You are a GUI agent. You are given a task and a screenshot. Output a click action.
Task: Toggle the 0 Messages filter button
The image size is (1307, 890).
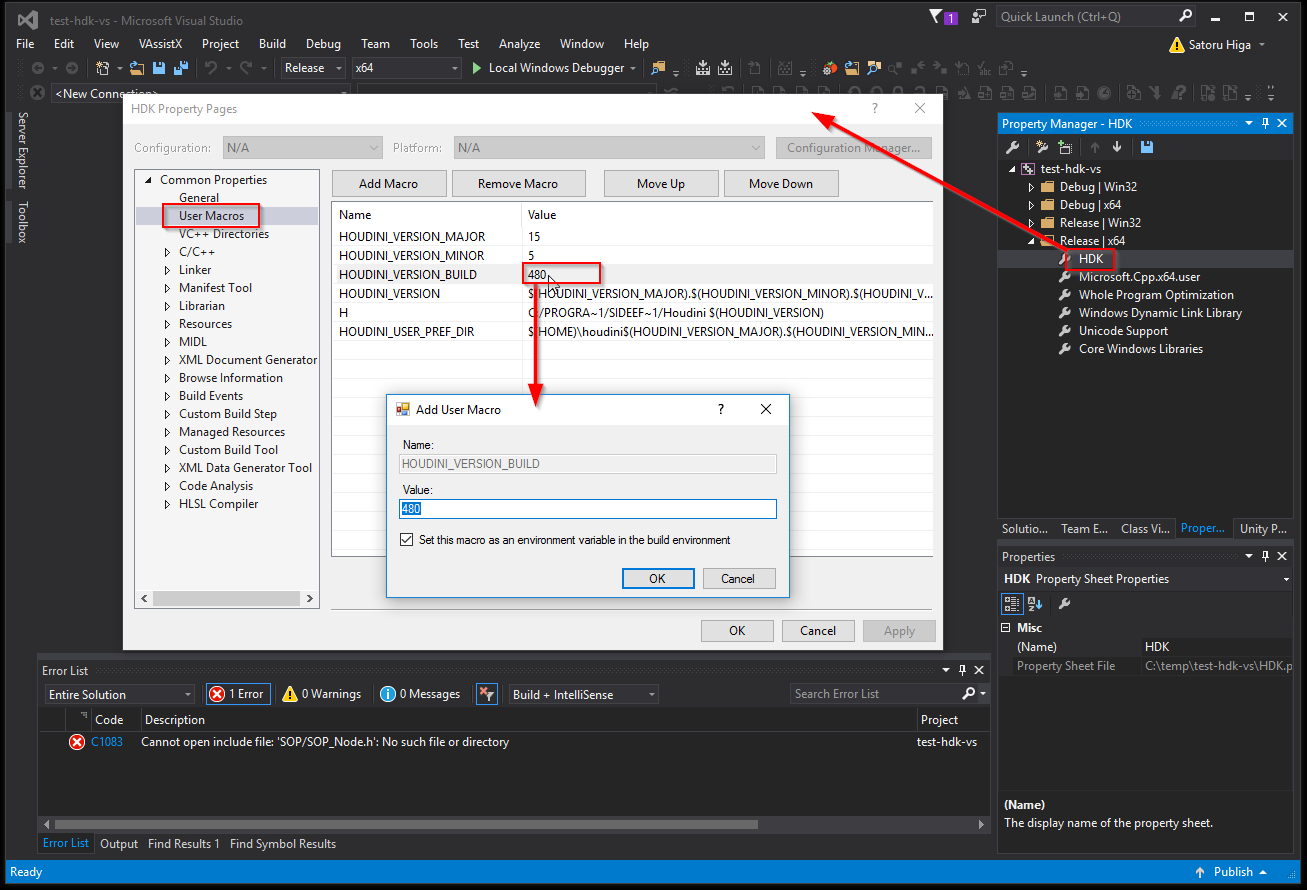click(x=420, y=694)
